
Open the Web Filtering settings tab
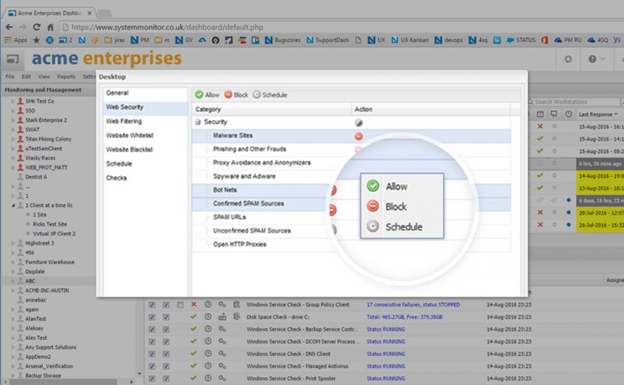[124, 121]
